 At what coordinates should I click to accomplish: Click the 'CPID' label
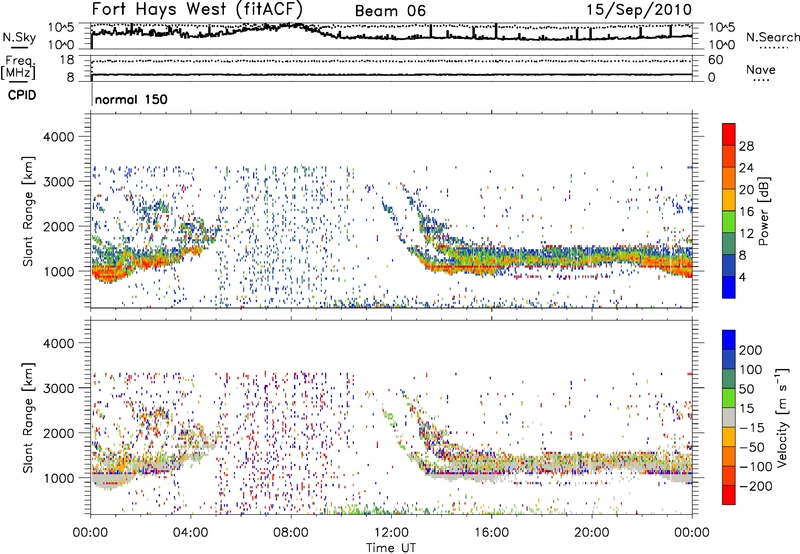point(22,95)
